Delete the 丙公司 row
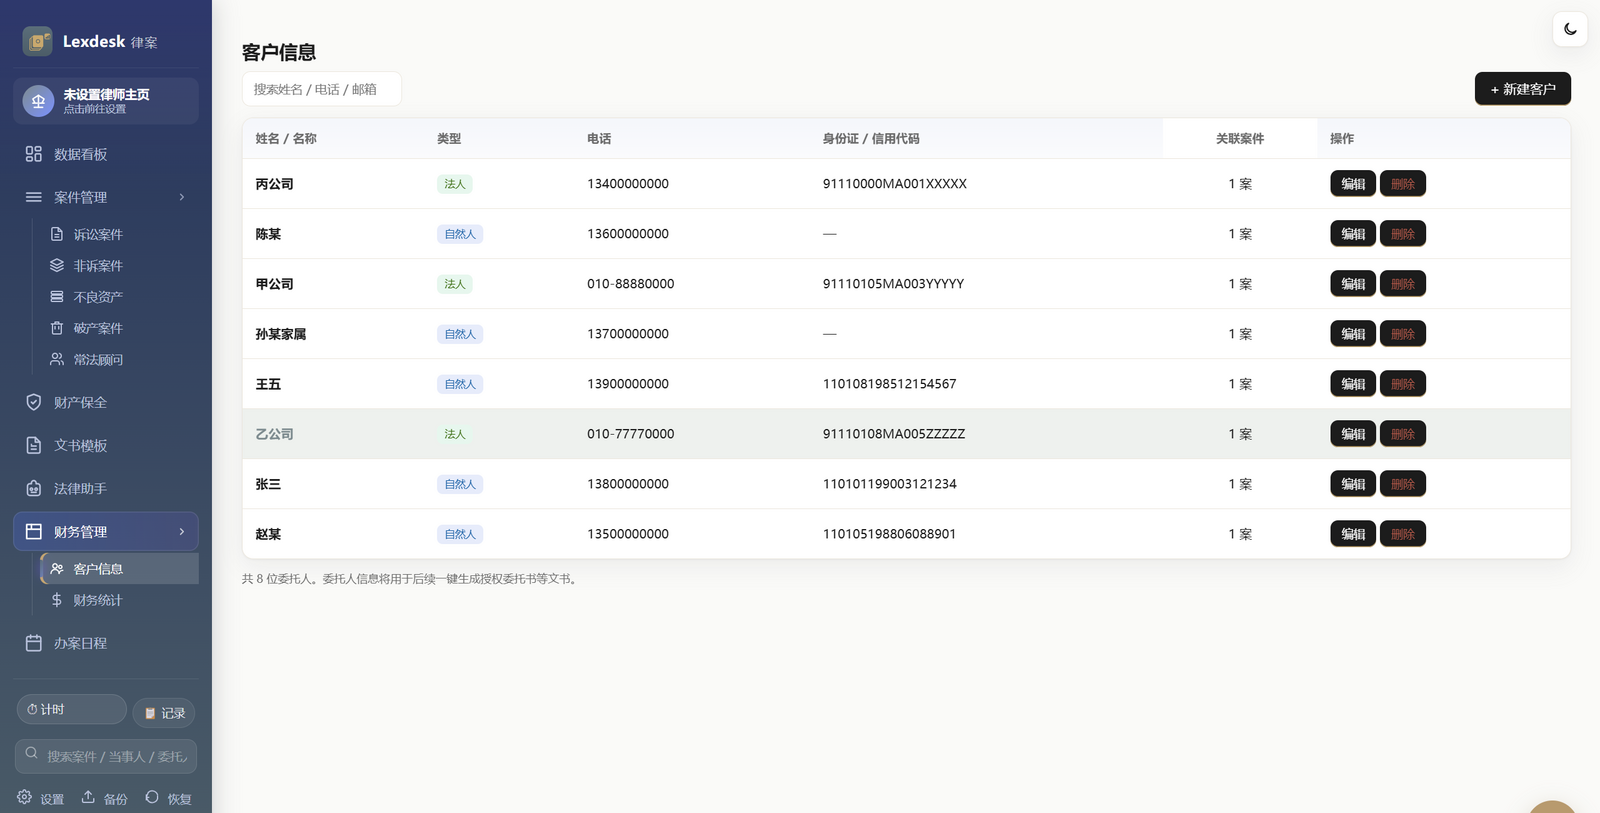This screenshot has width=1600, height=813. 1403,184
